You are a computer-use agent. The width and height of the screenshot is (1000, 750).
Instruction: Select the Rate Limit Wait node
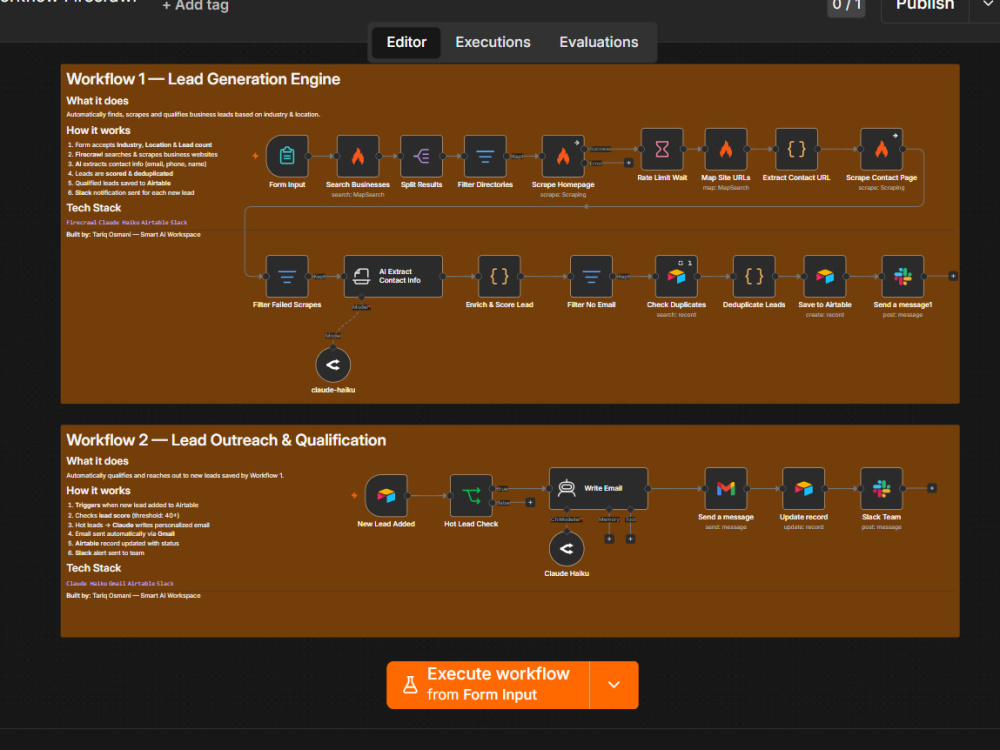tap(662, 149)
